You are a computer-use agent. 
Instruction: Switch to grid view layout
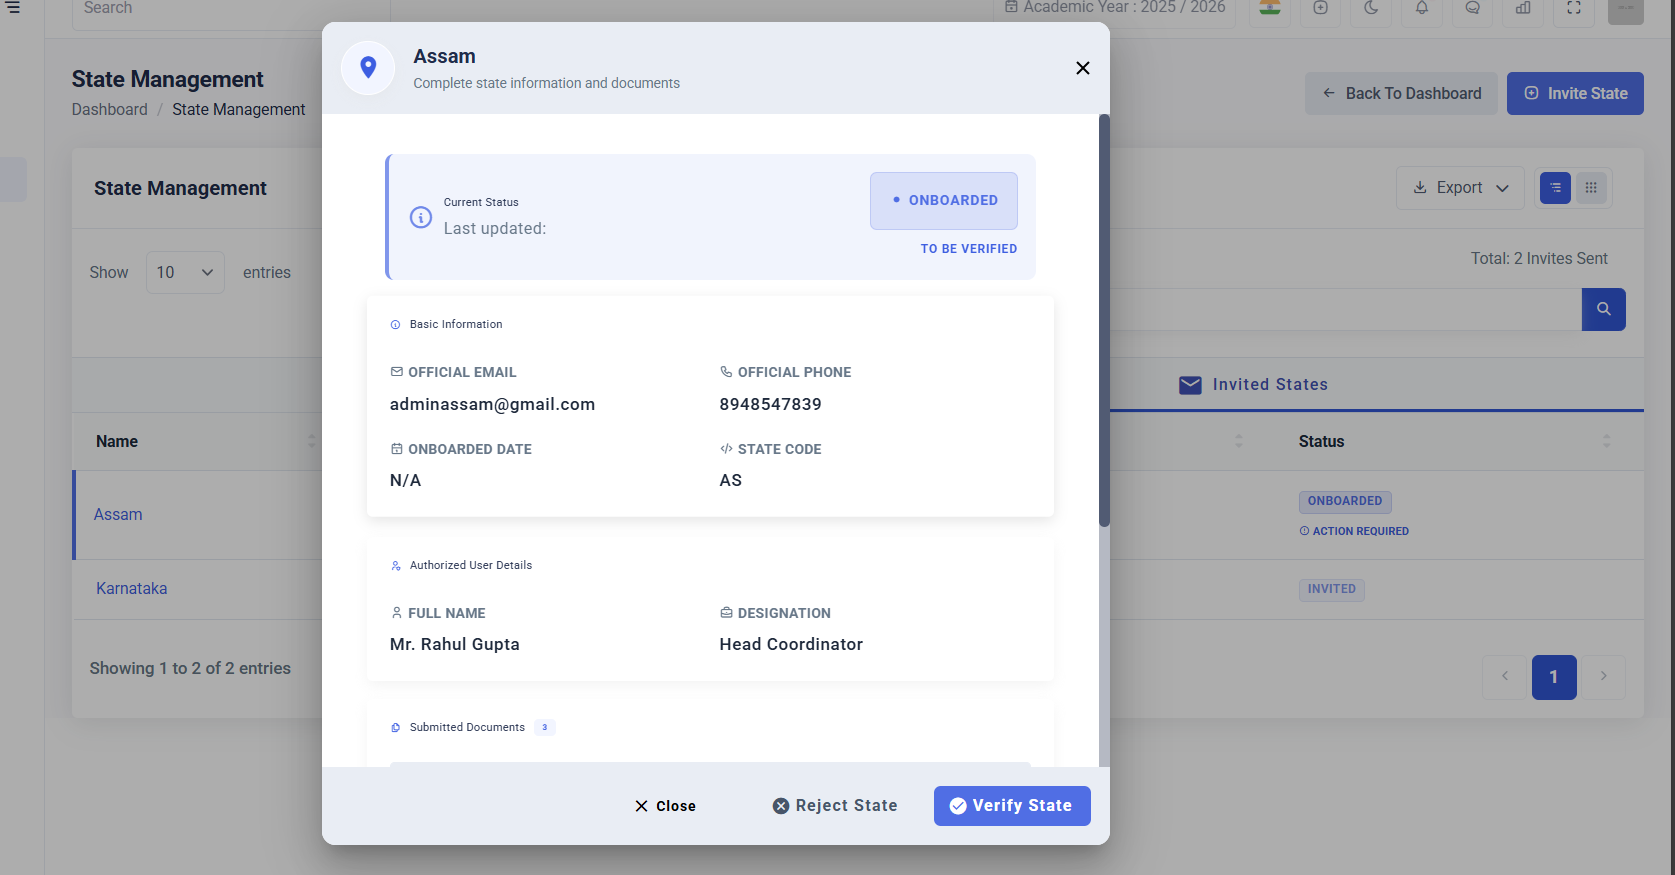[x=1591, y=188]
